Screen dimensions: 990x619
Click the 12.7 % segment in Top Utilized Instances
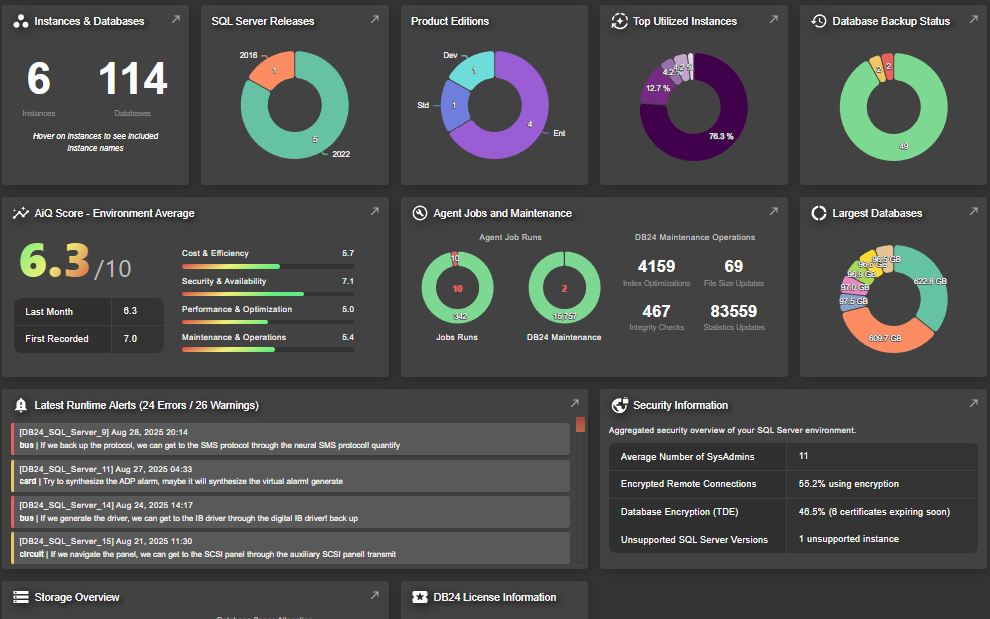[657, 88]
